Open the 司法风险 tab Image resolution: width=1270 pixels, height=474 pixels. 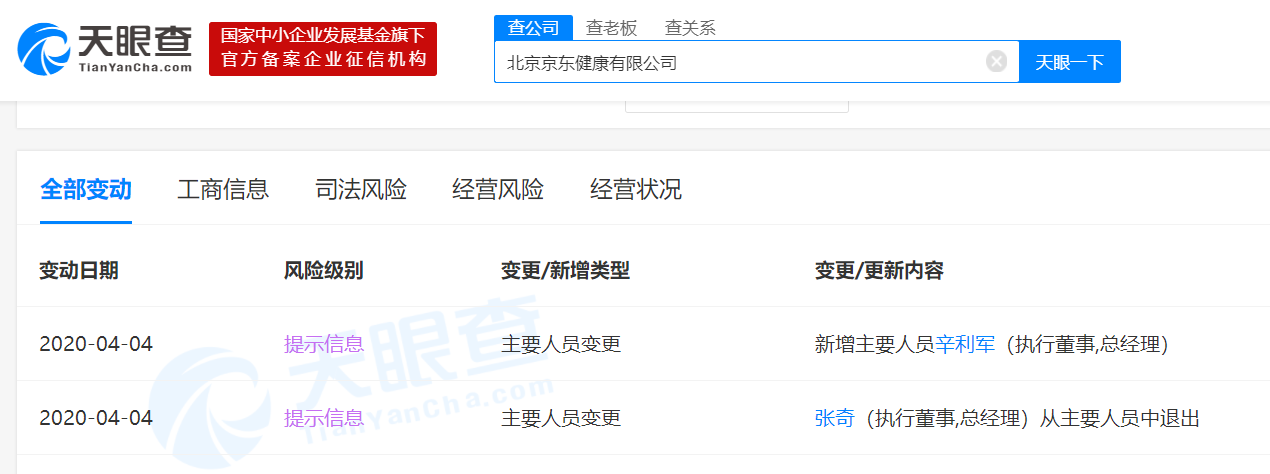click(361, 190)
